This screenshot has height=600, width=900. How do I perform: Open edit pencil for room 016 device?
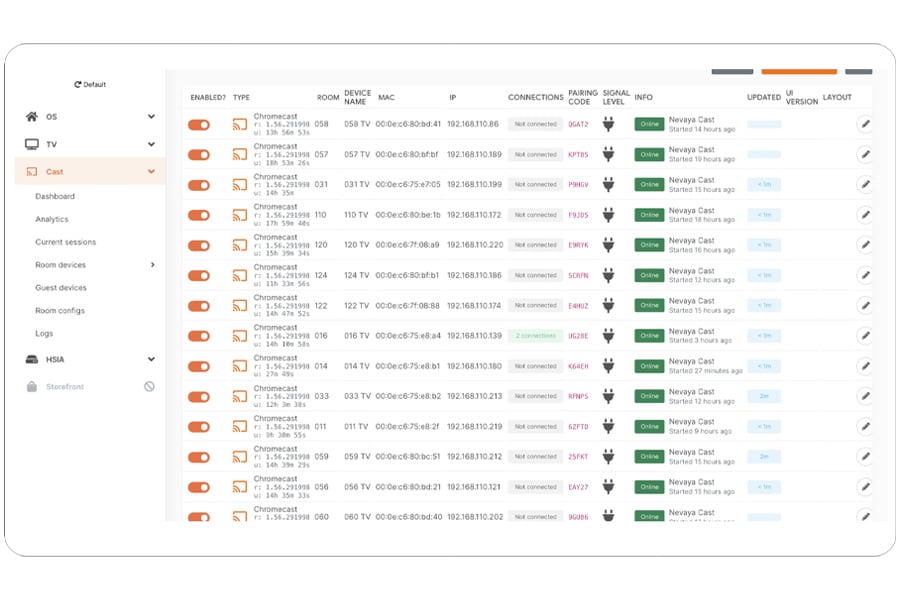(x=865, y=335)
